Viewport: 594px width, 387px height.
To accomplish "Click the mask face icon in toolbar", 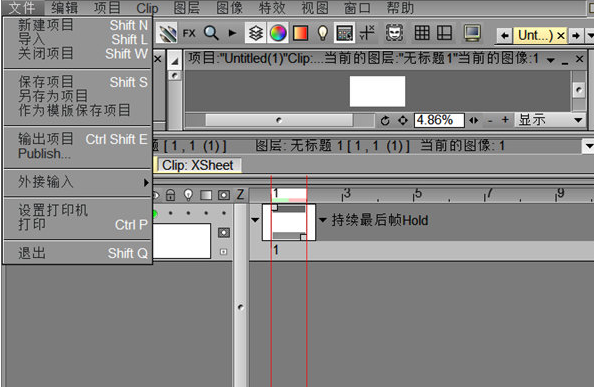I will (394, 33).
